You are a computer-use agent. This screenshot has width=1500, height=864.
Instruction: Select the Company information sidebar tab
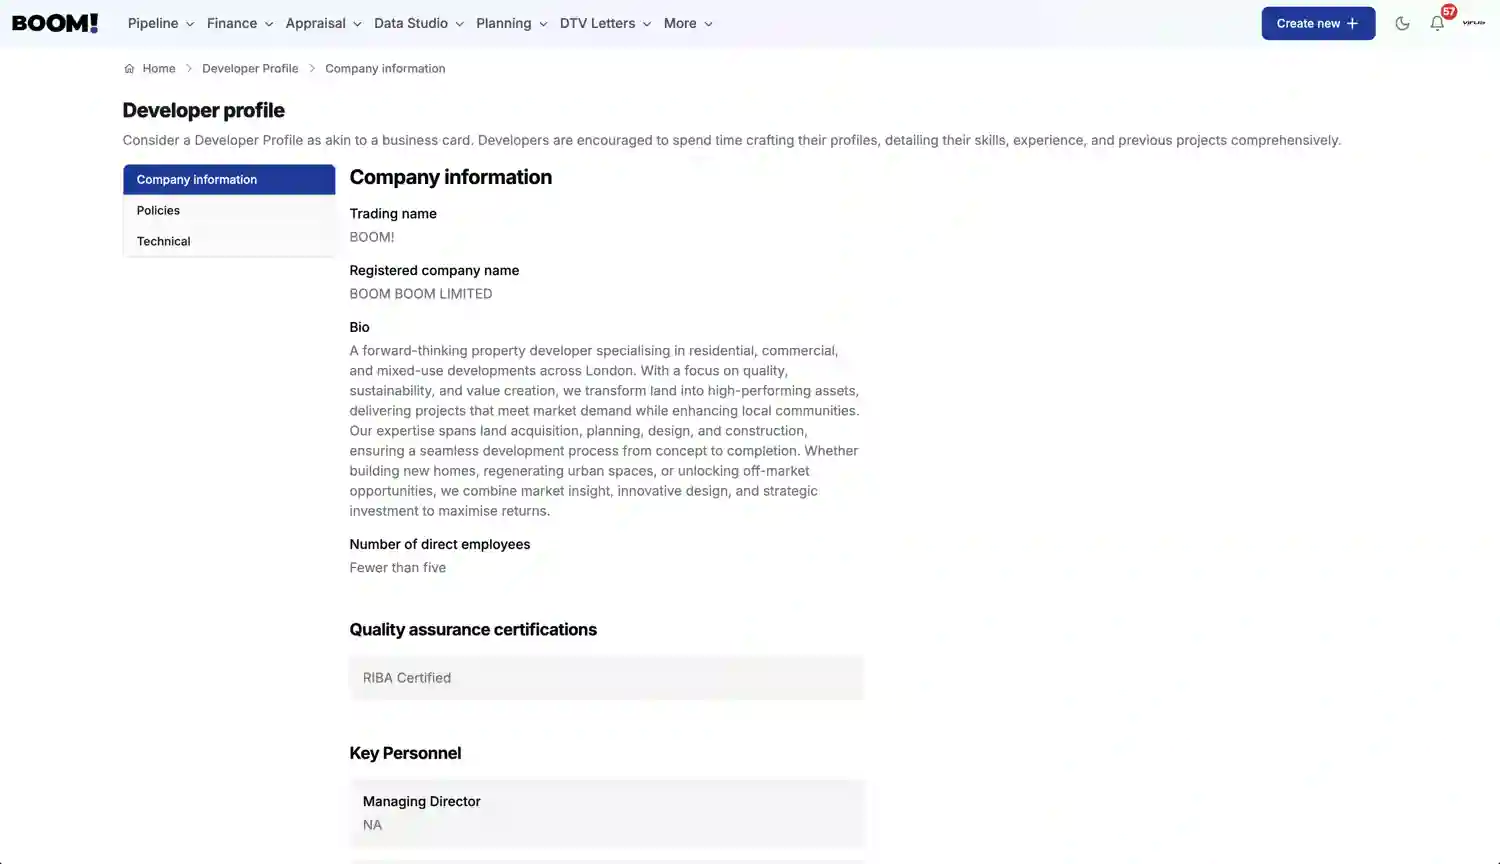pyautogui.click(x=229, y=180)
